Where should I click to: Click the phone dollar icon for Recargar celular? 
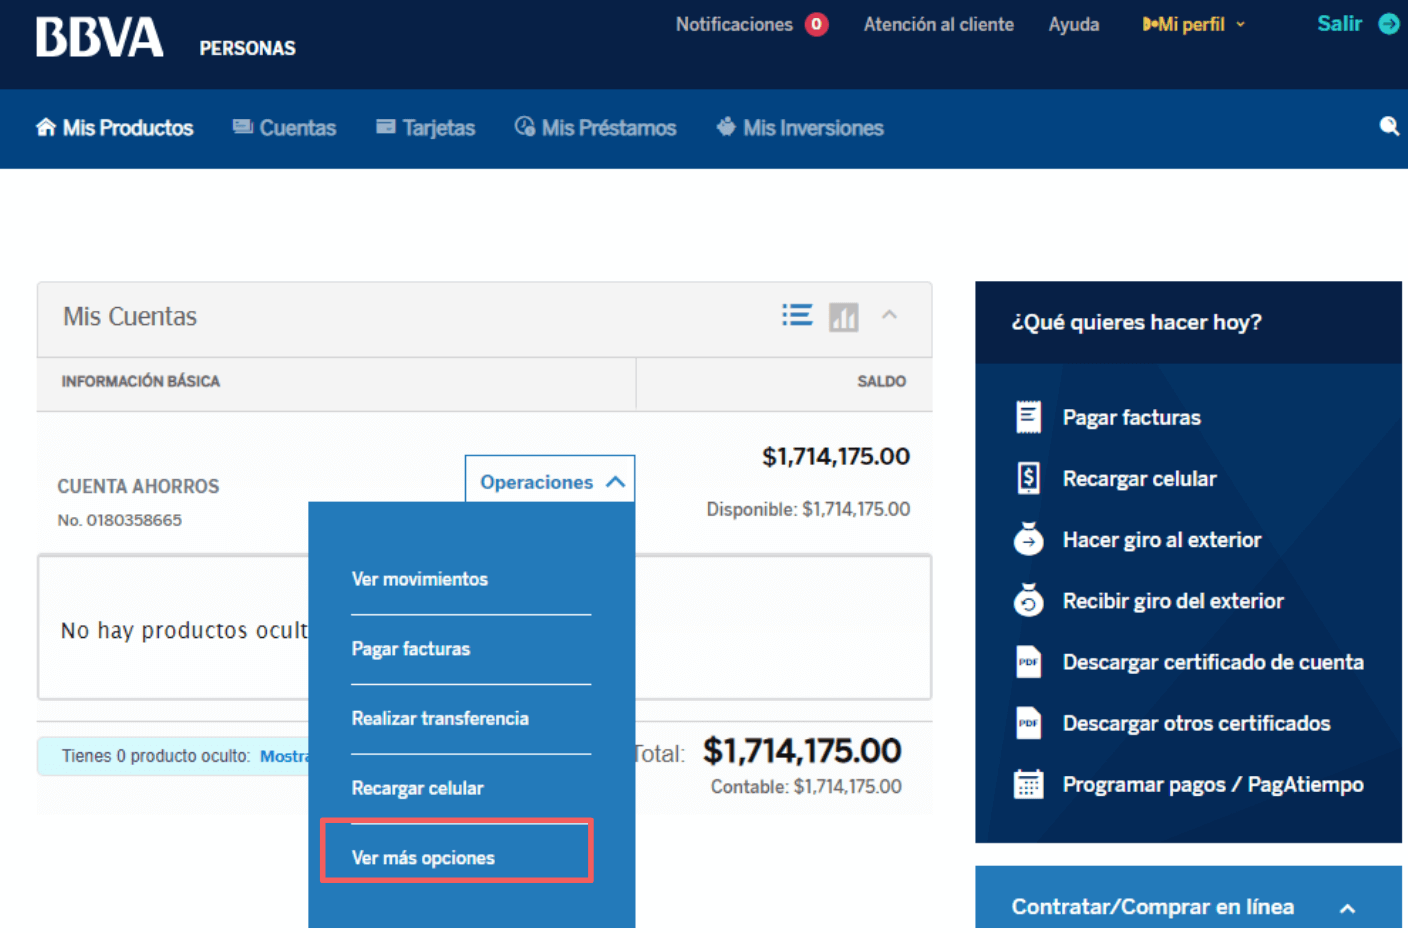coord(1028,478)
